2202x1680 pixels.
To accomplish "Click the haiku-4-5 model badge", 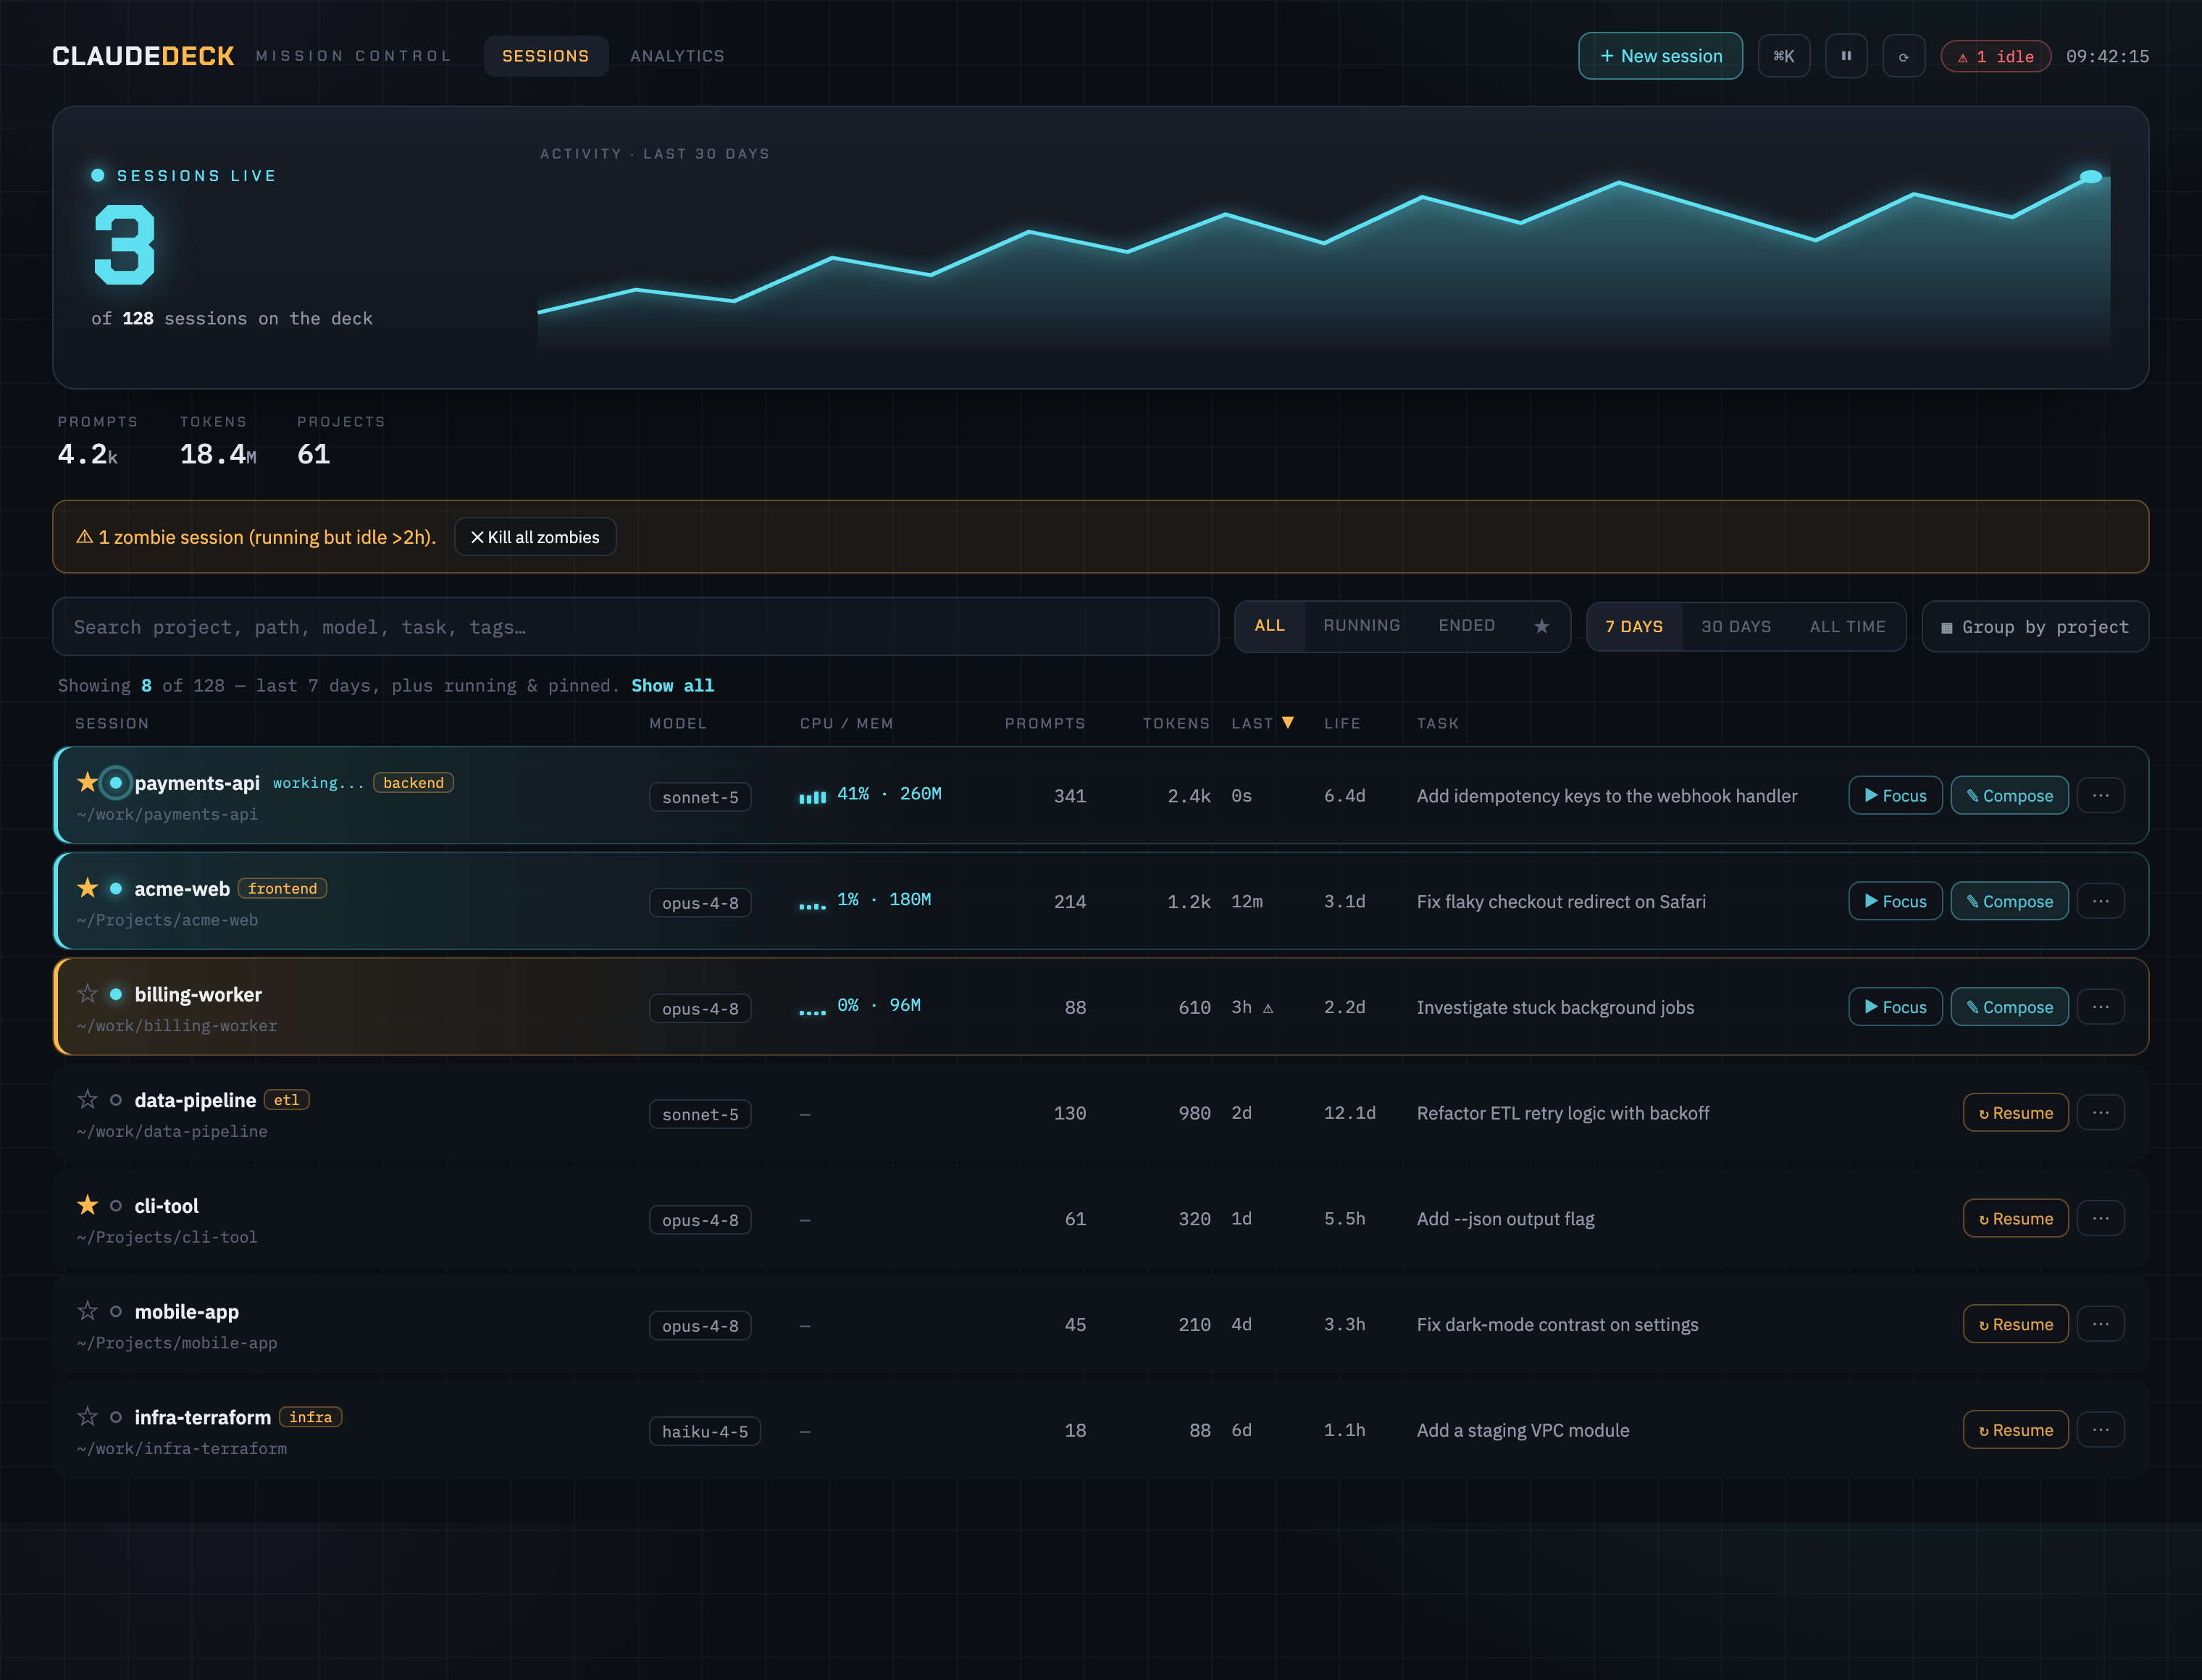I will [704, 1431].
